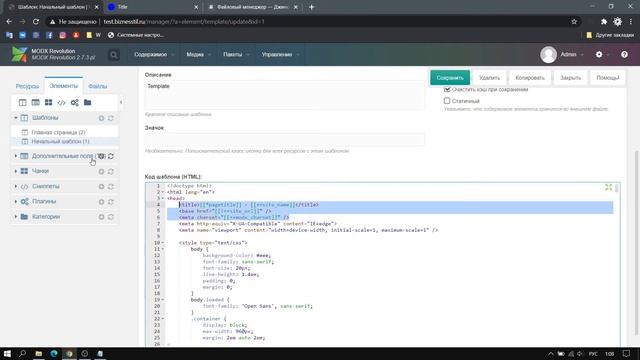Select the Элементы tab
This screenshot has height=360, width=640.
tap(64, 86)
